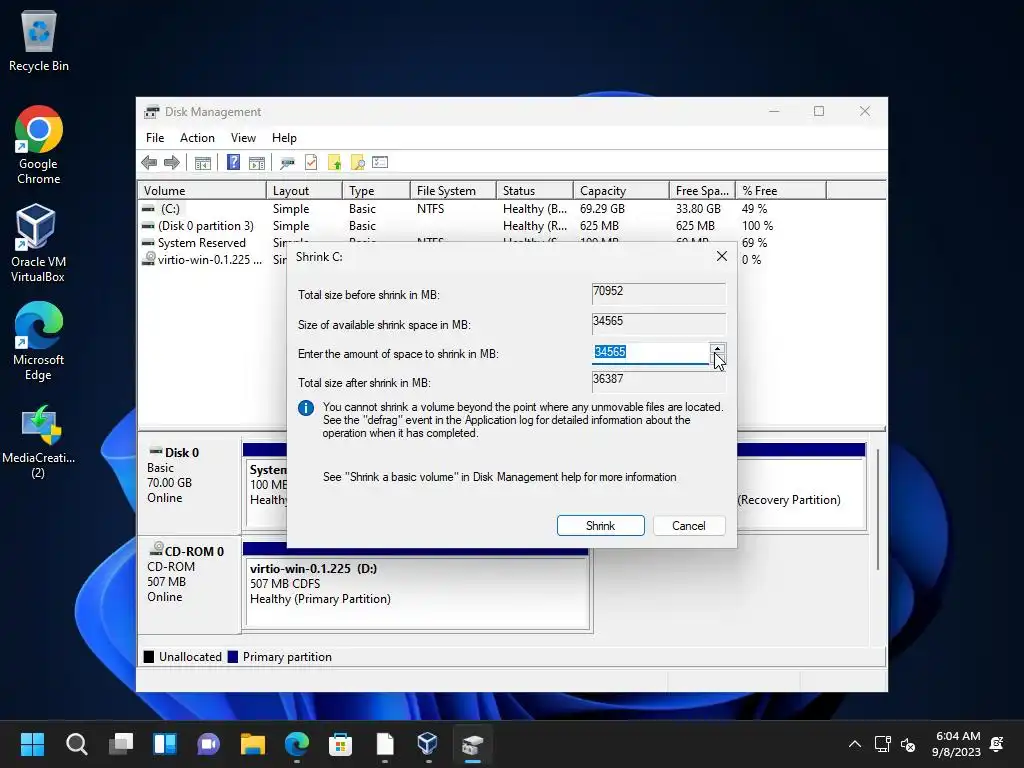This screenshot has height=768, width=1024.
Task: Open the Help menu
Action: pos(284,138)
